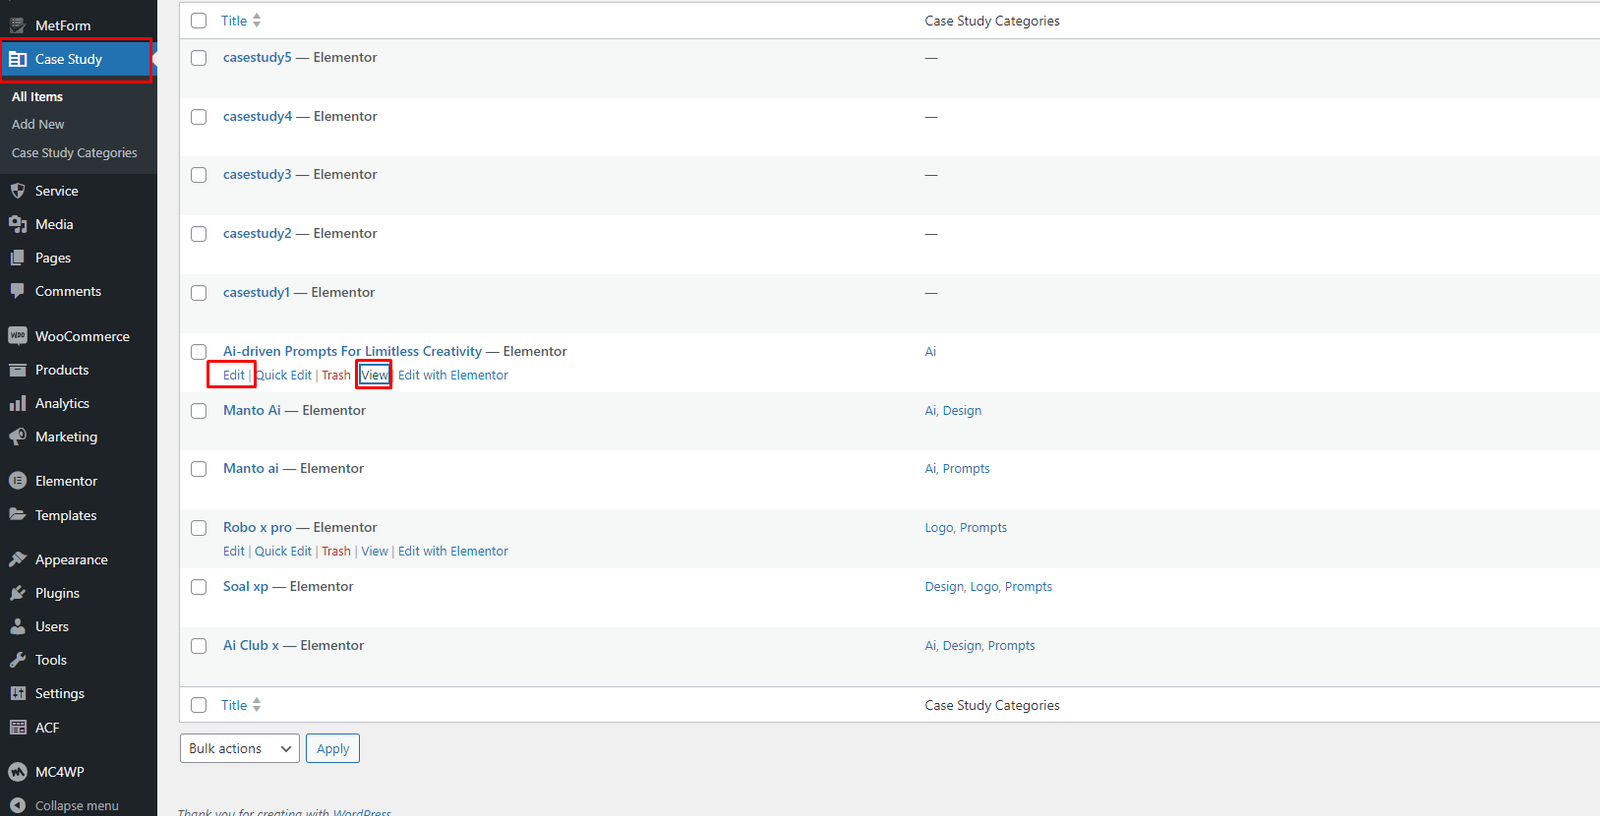Click the Collapse menu arrow icon
The image size is (1600, 816).
pyautogui.click(x=18, y=805)
